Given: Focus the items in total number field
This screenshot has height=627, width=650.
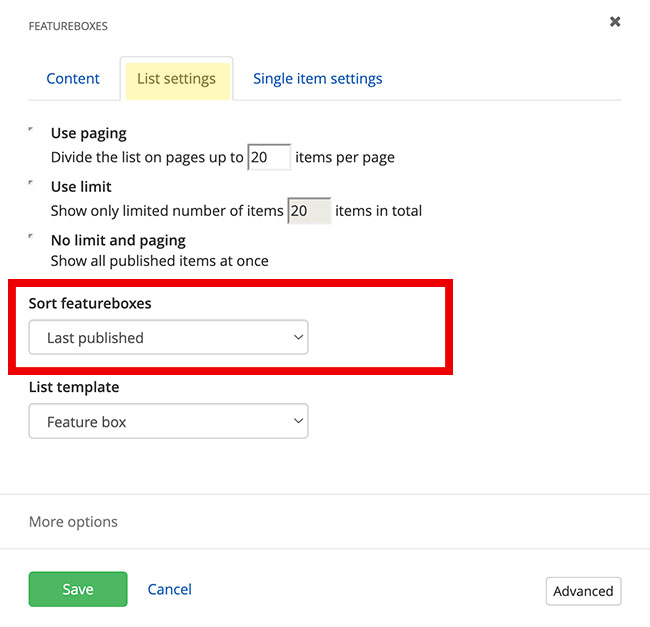Looking at the screenshot, I should click(x=309, y=211).
